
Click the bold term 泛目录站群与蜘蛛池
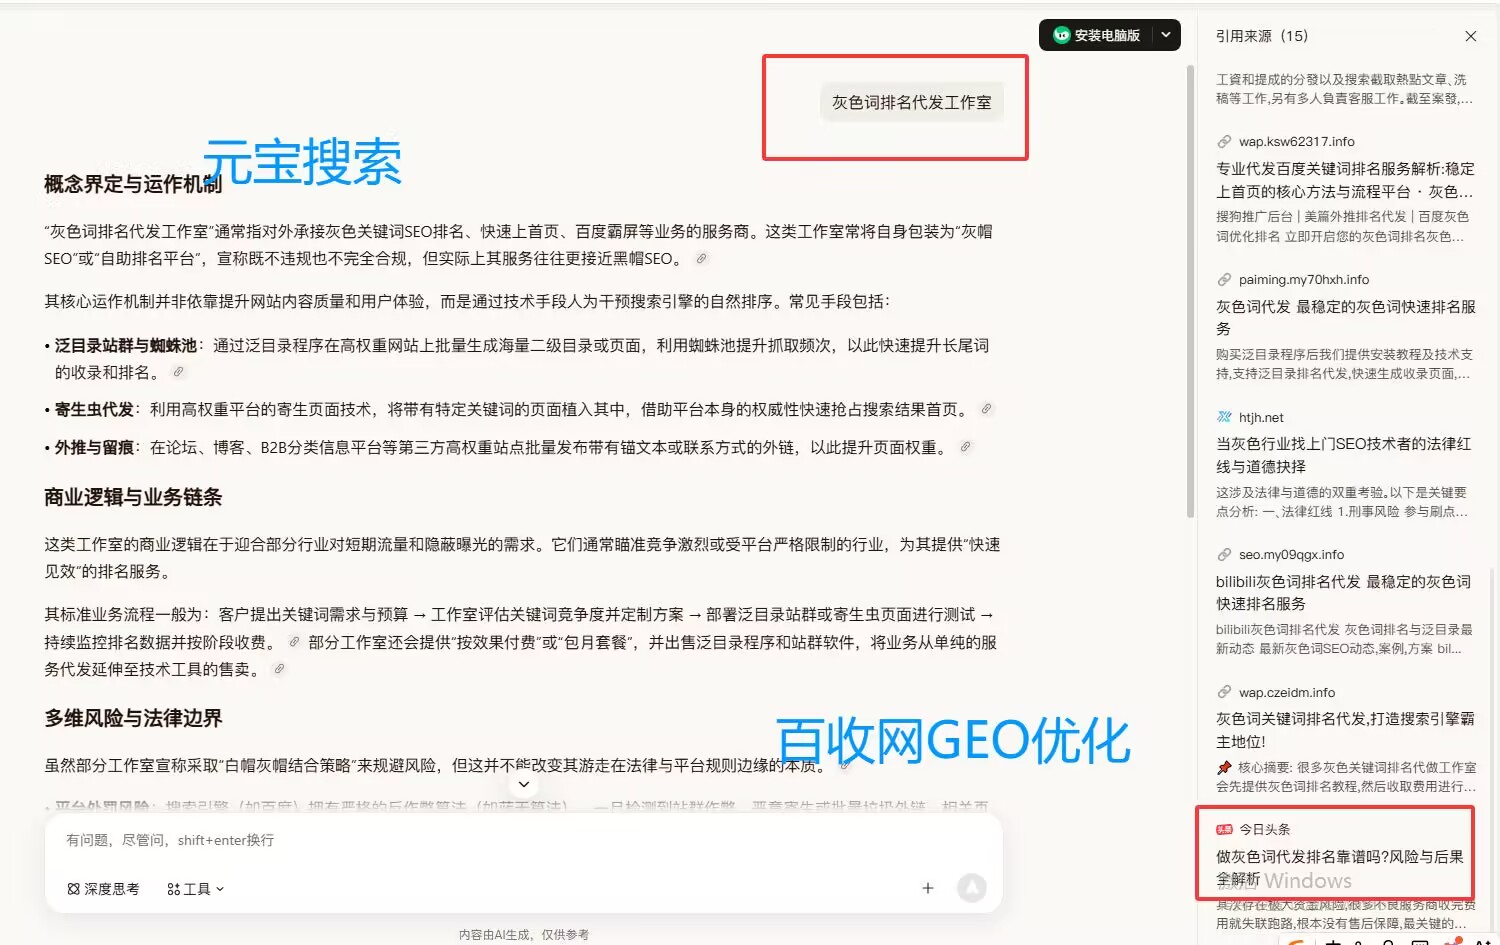tap(126, 345)
